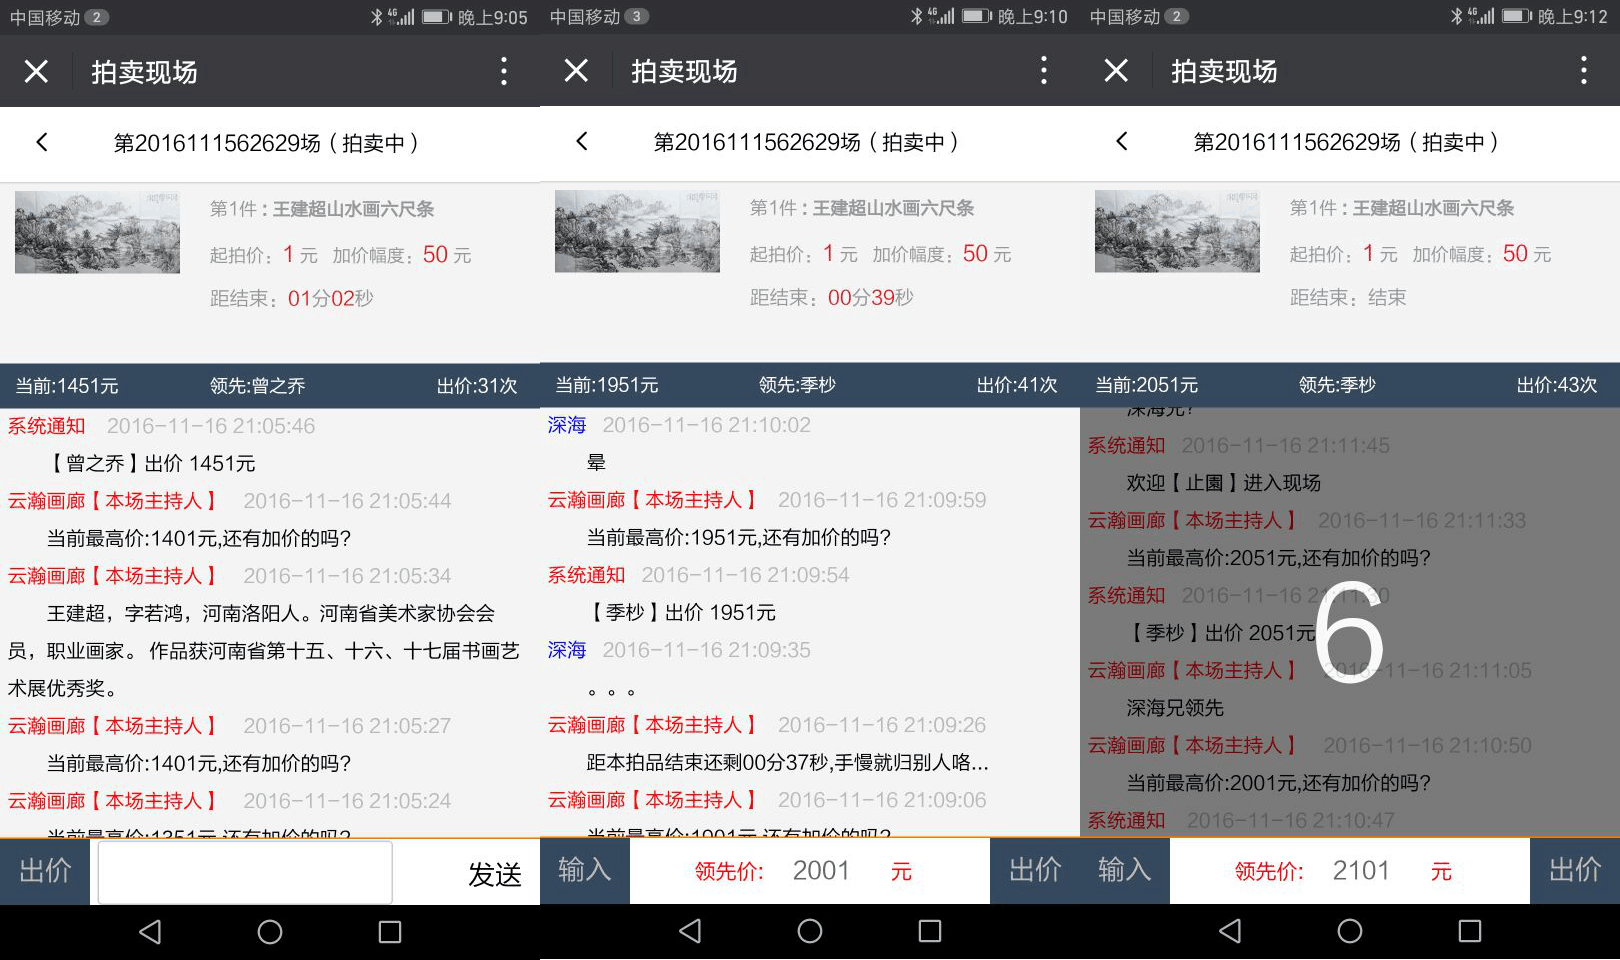Open the painting thumbnail in the 9:12 screenshot
The image size is (1620, 960).
1177,231
